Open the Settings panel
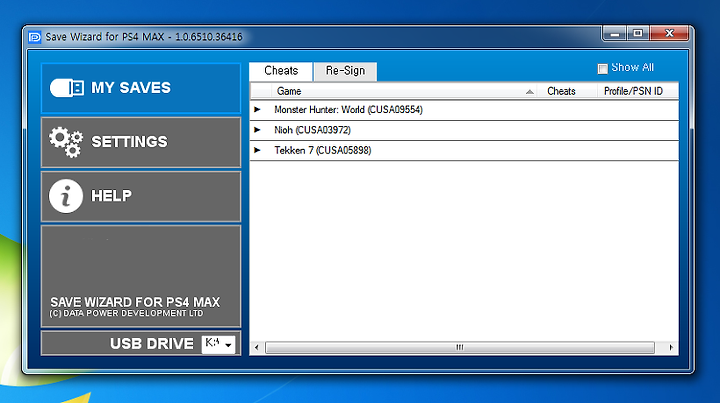This screenshot has height=403, width=720. (x=141, y=142)
